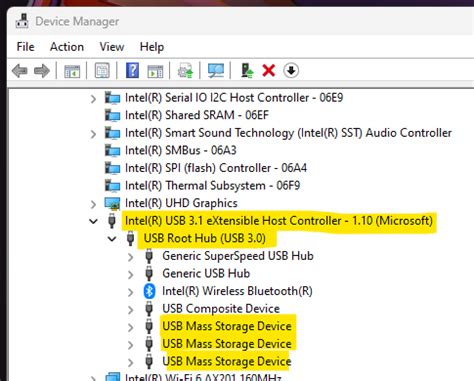Click the Back arrow toolbar icon

pos(19,71)
